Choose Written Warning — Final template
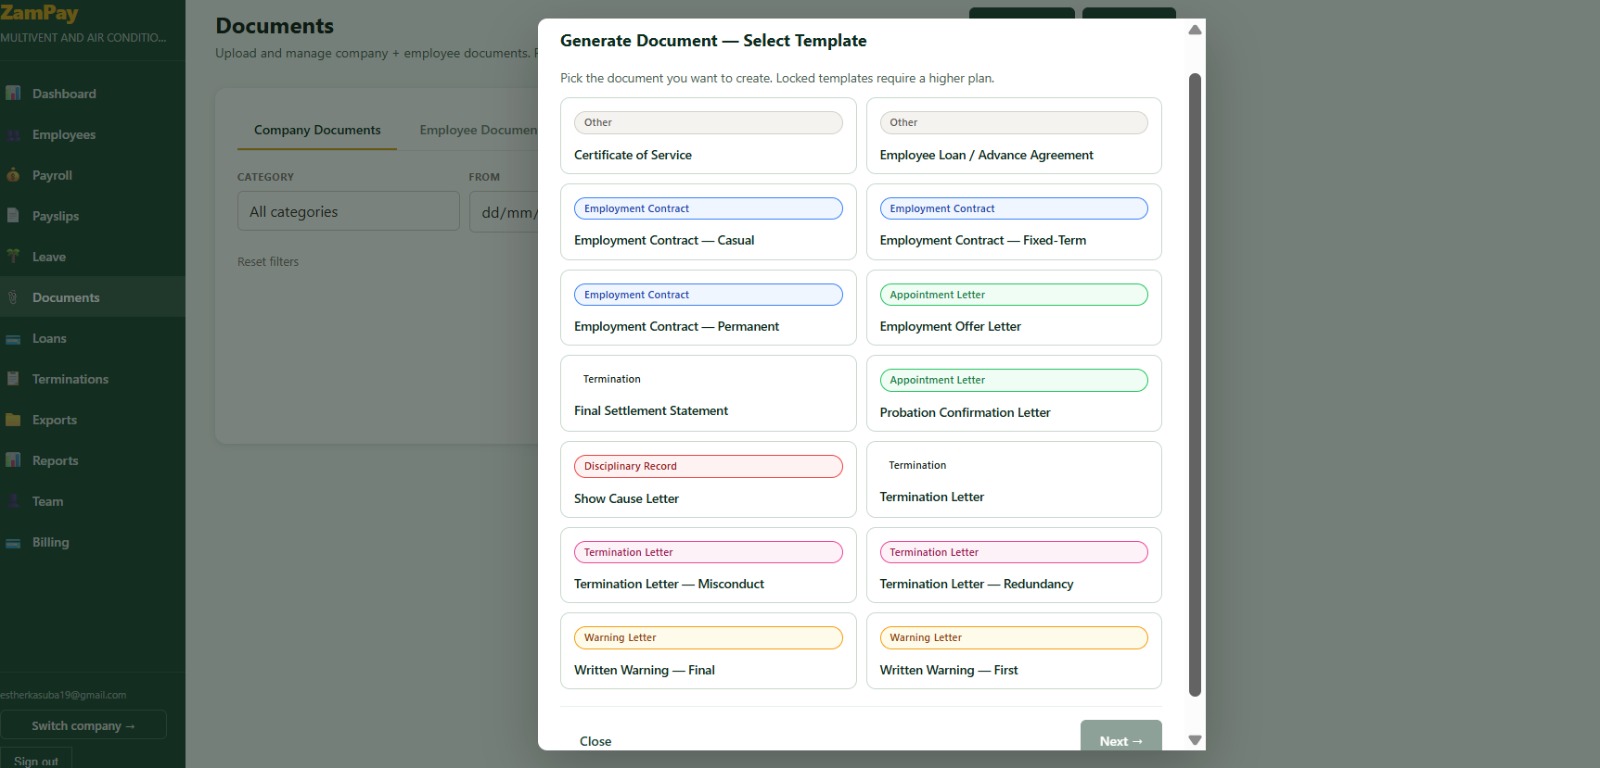The height and width of the screenshot is (768, 1600). pyautogui.click(x=708, y=651)
